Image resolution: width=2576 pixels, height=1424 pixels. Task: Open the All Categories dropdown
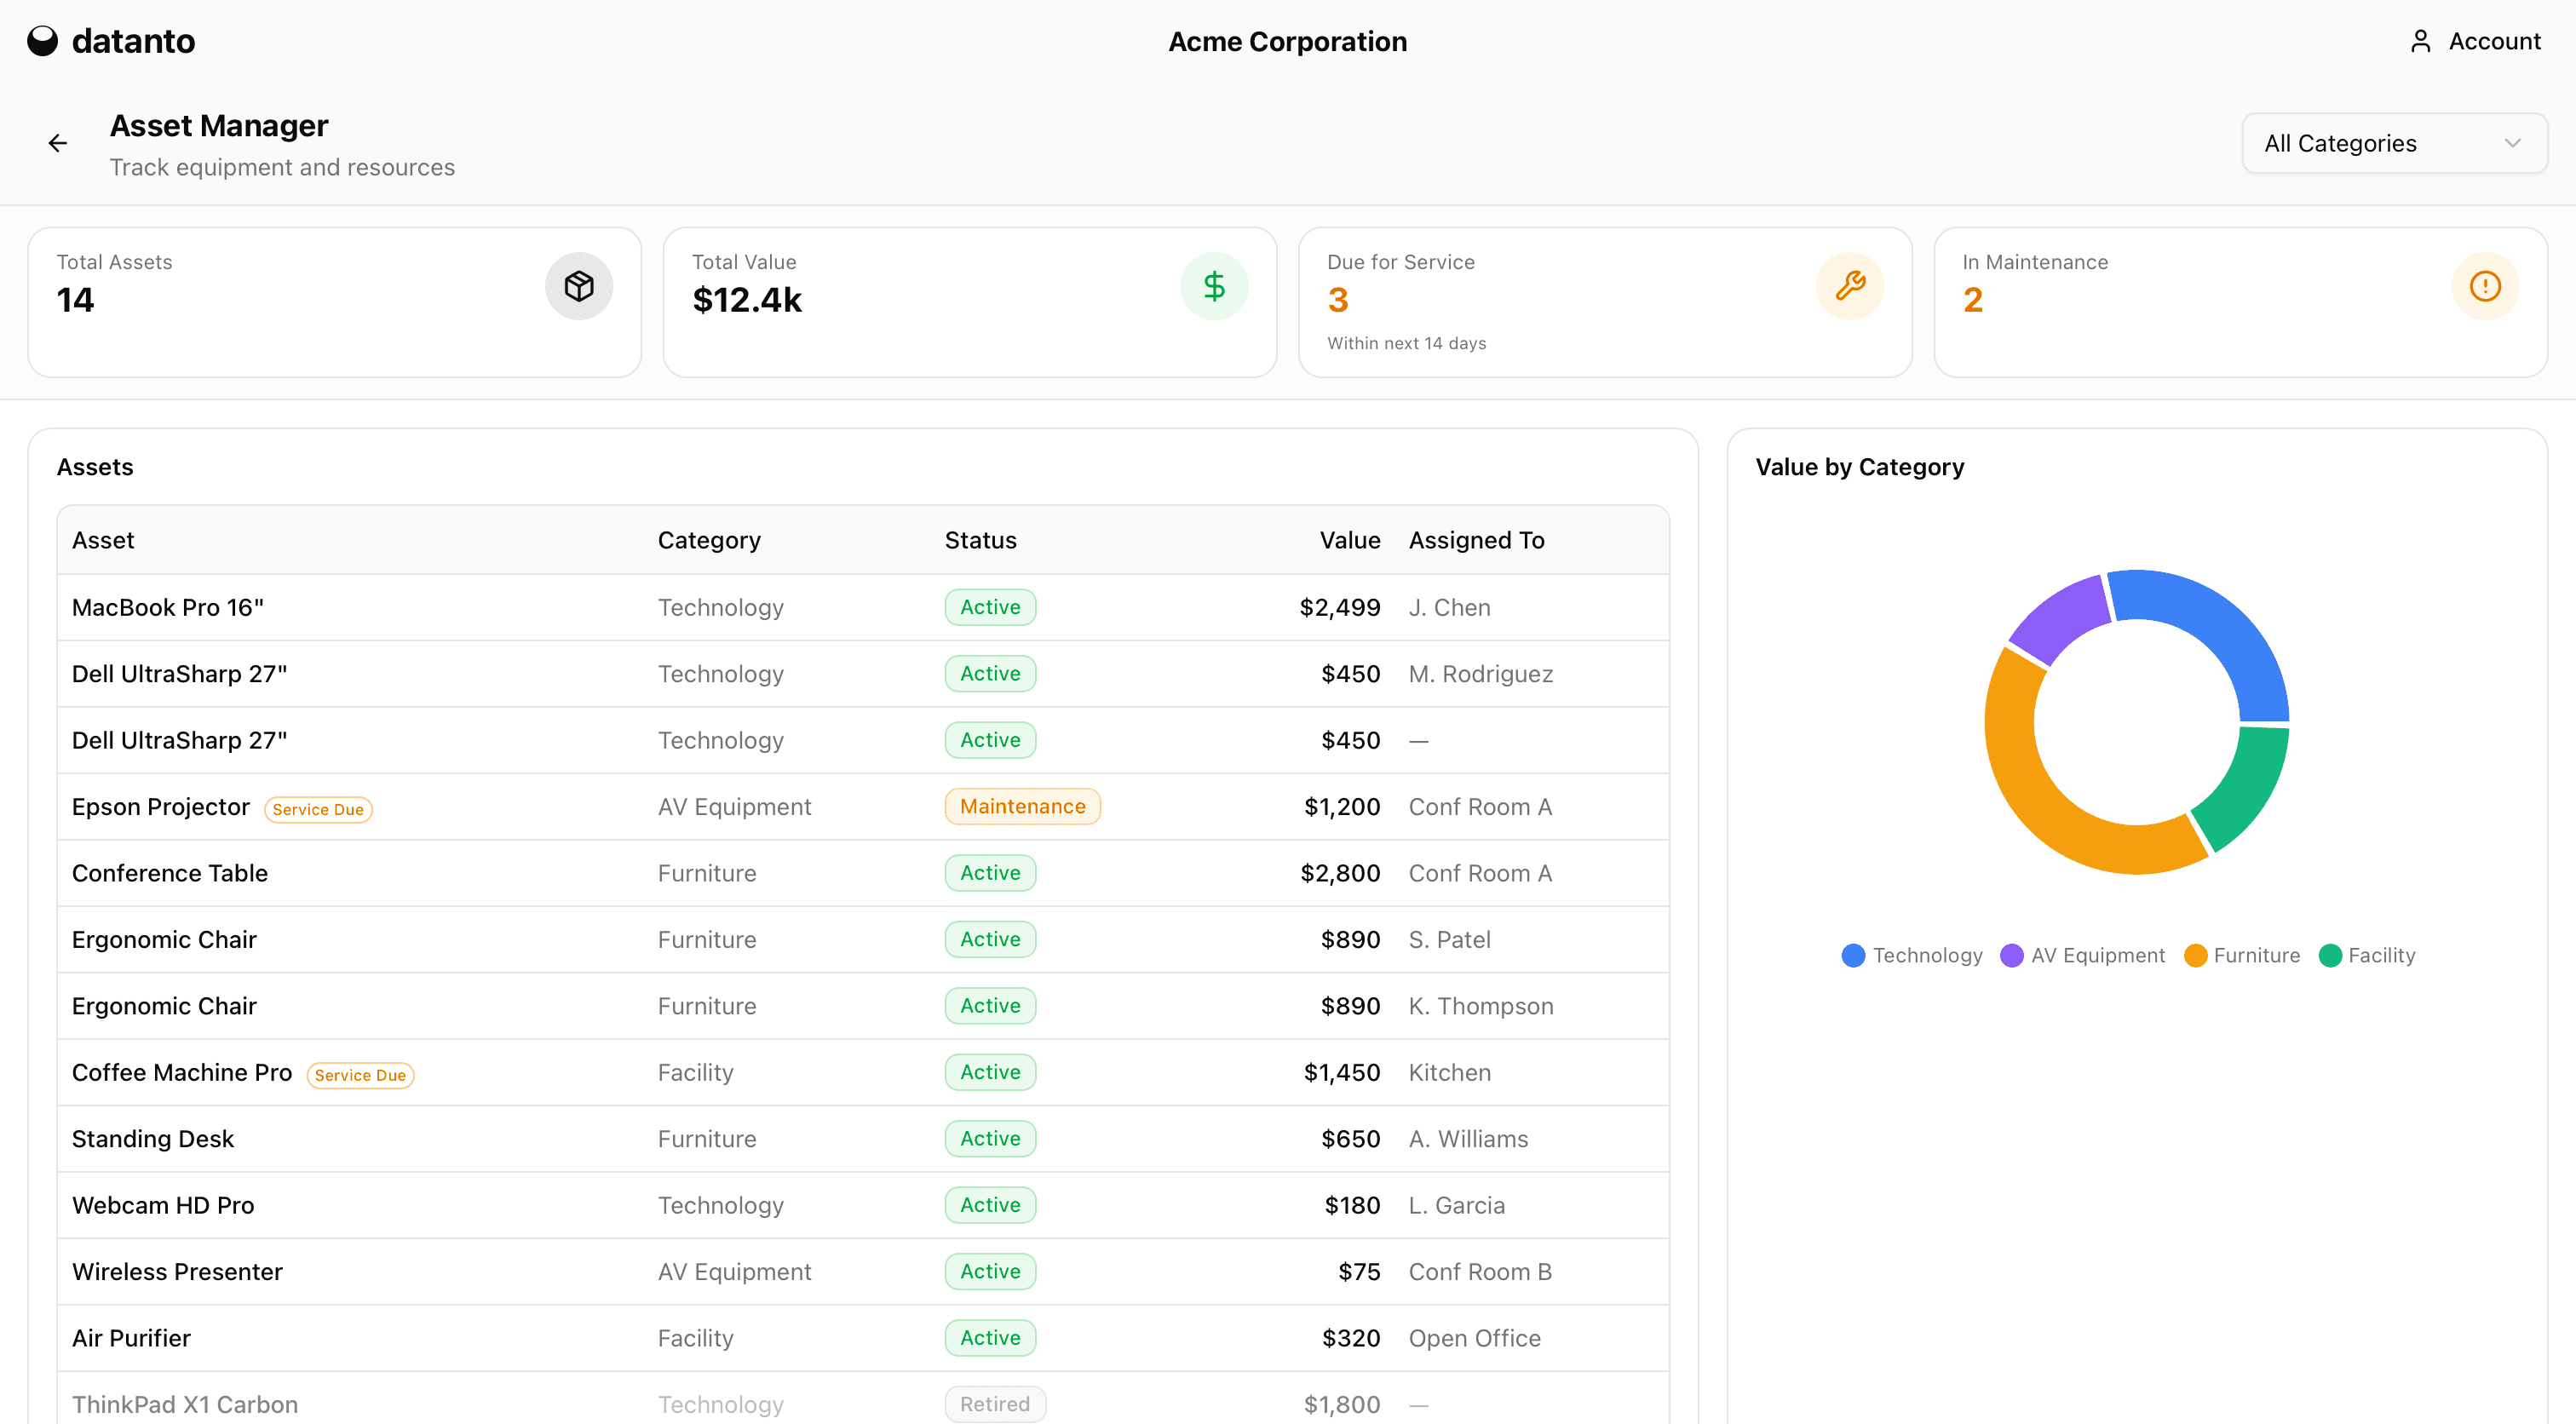[2394, 143]
